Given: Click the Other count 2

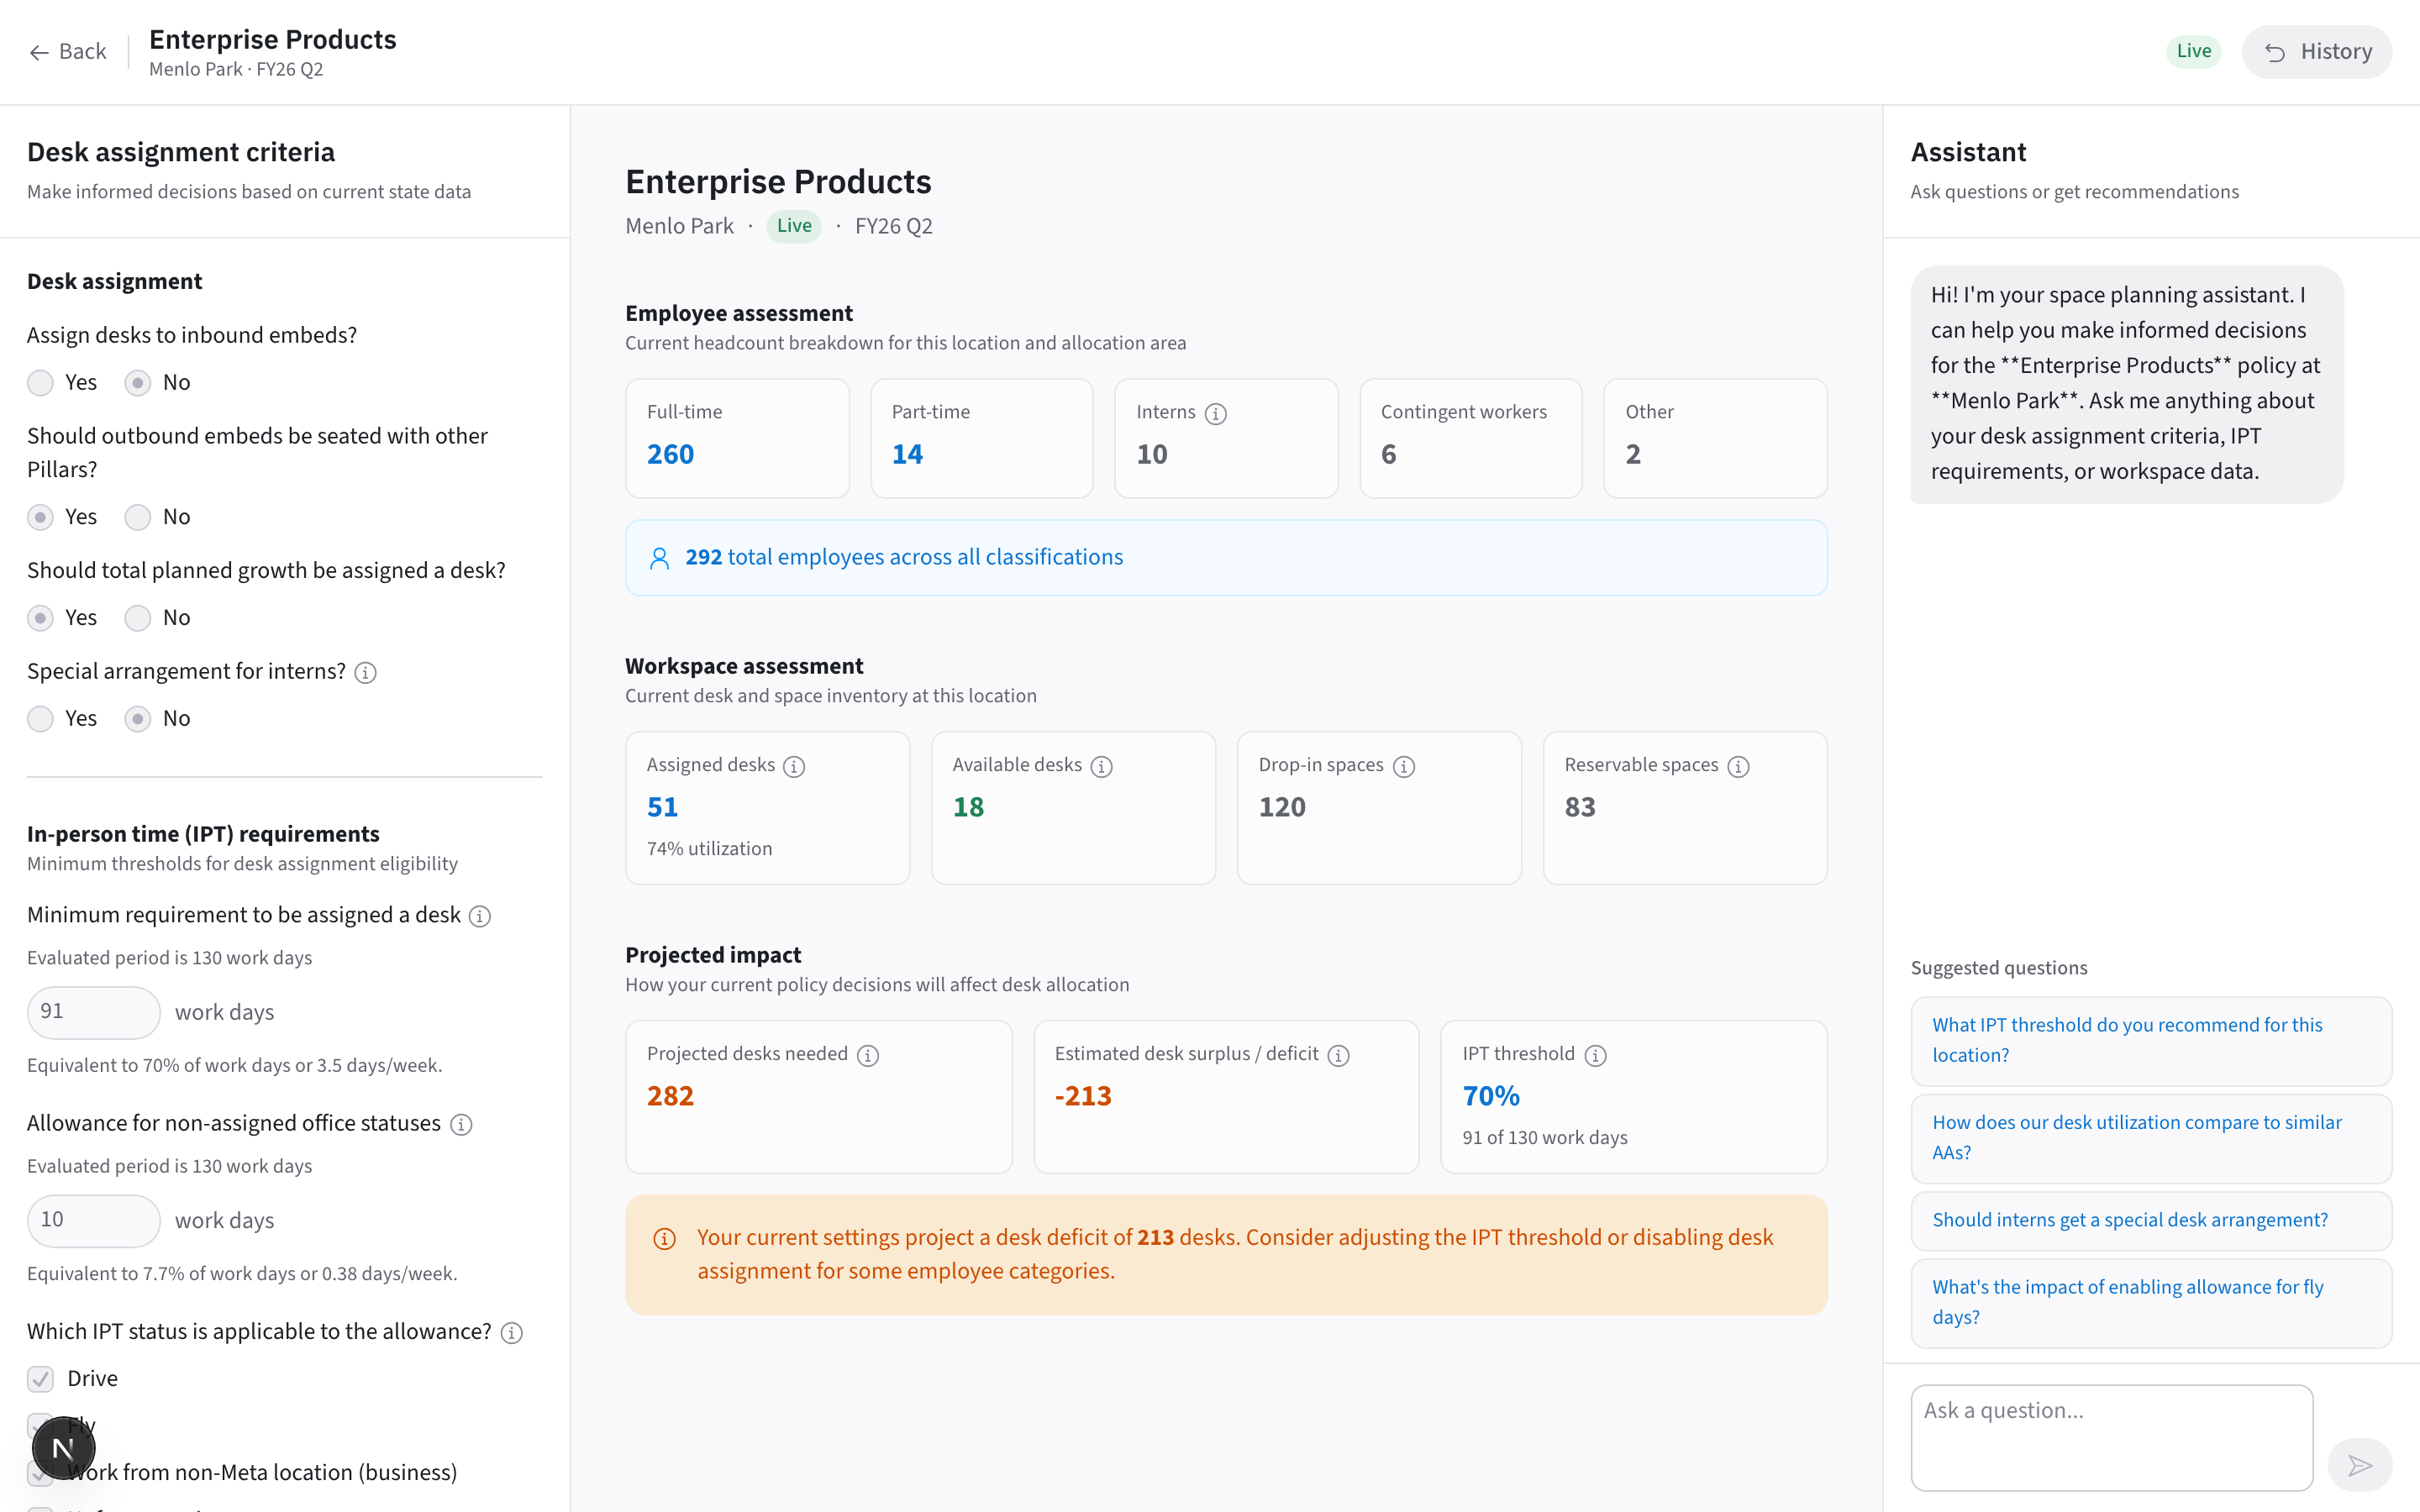Looking at the screenshot, I should pos(1633,455).
